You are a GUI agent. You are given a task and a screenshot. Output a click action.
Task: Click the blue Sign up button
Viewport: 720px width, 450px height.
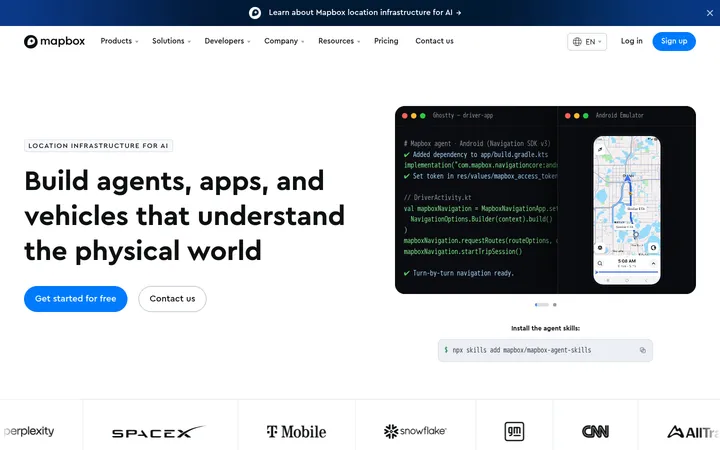click(x=674, y=41)
